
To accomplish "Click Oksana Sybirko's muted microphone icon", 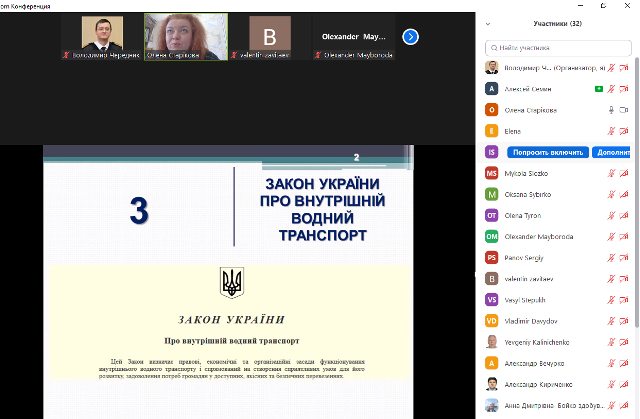I will (610, 194).
